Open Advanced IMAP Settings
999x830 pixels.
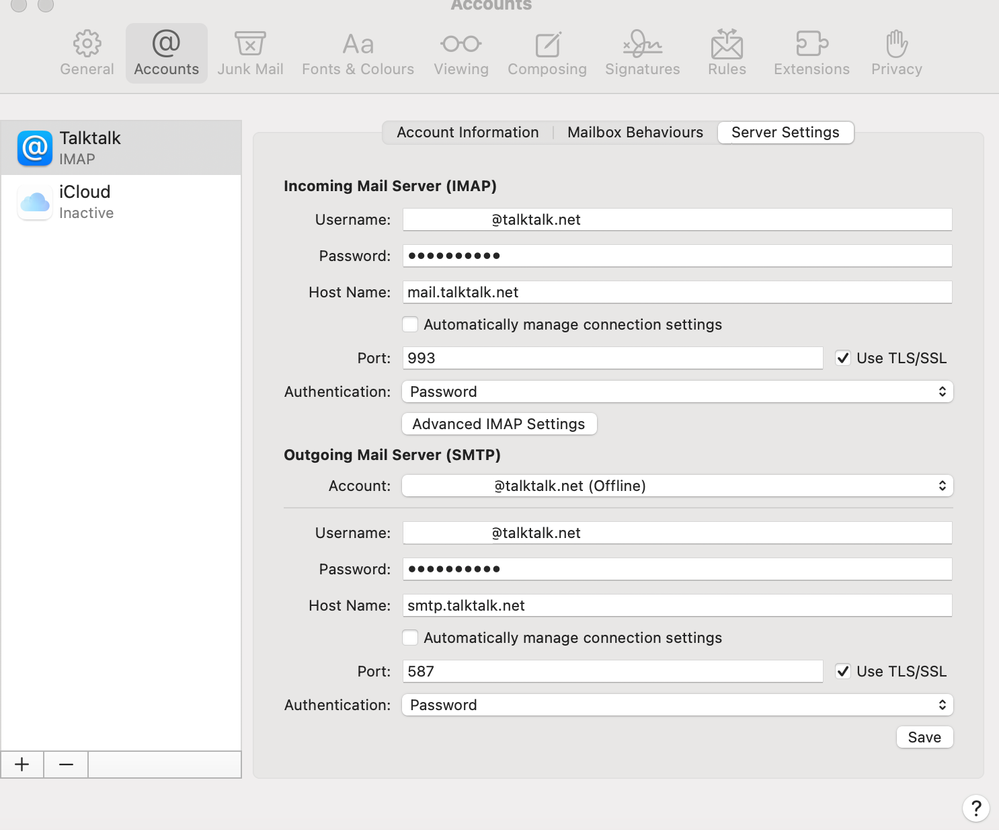click(x=498, y=423)
